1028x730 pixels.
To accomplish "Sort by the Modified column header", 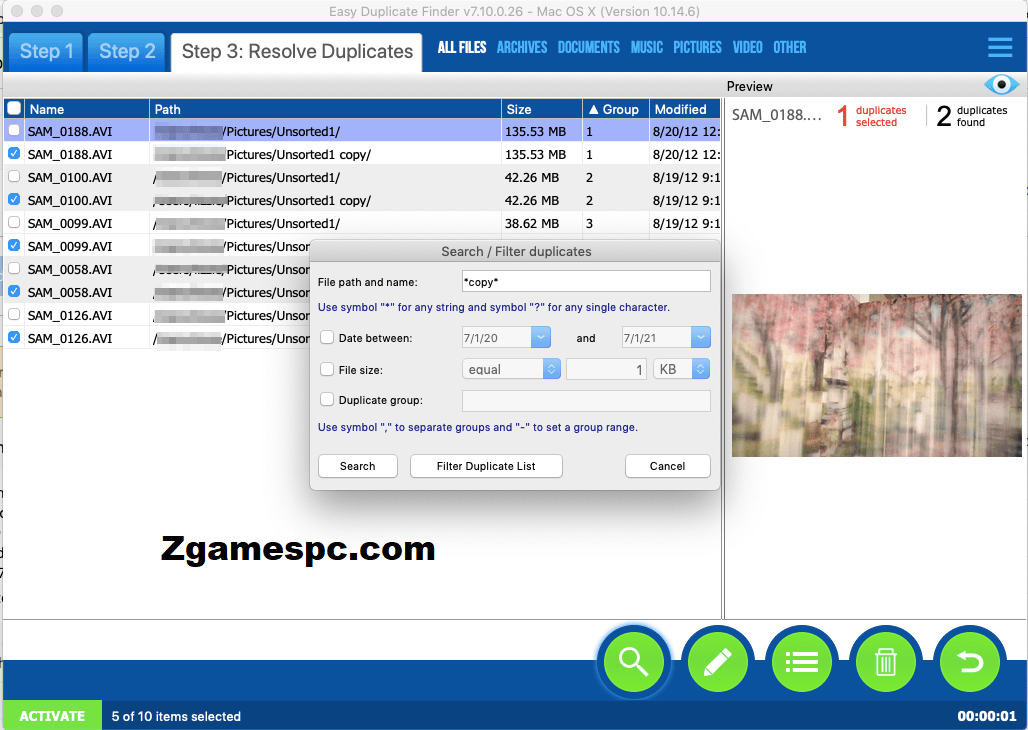I will coord(685,109).
